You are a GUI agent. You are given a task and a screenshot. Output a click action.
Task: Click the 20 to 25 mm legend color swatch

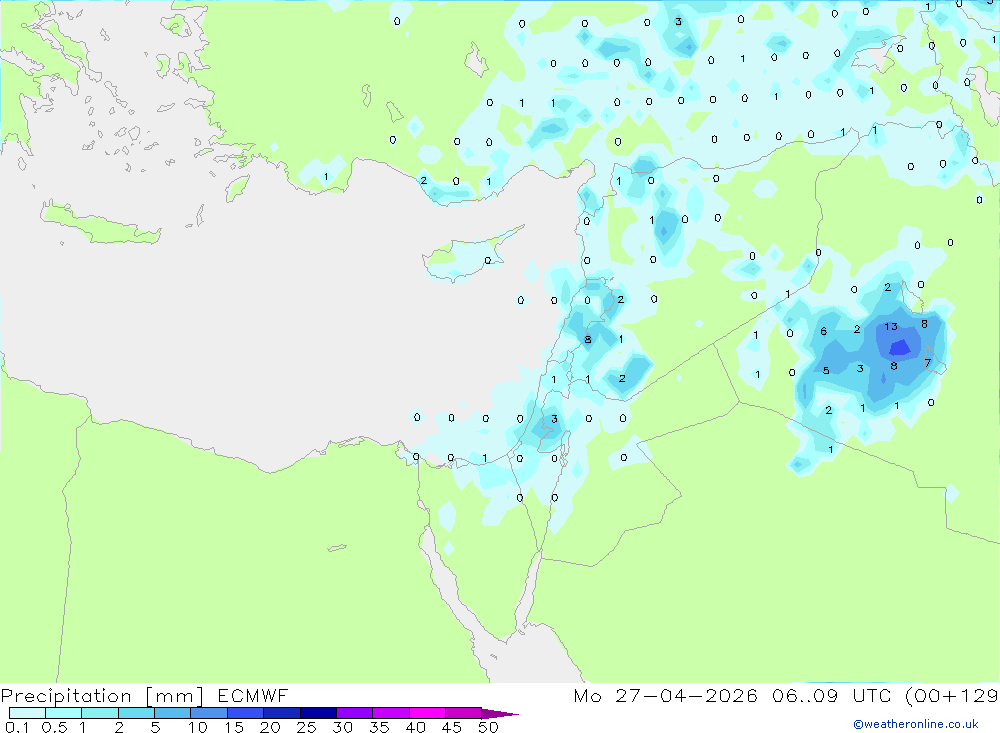[281, 713]
